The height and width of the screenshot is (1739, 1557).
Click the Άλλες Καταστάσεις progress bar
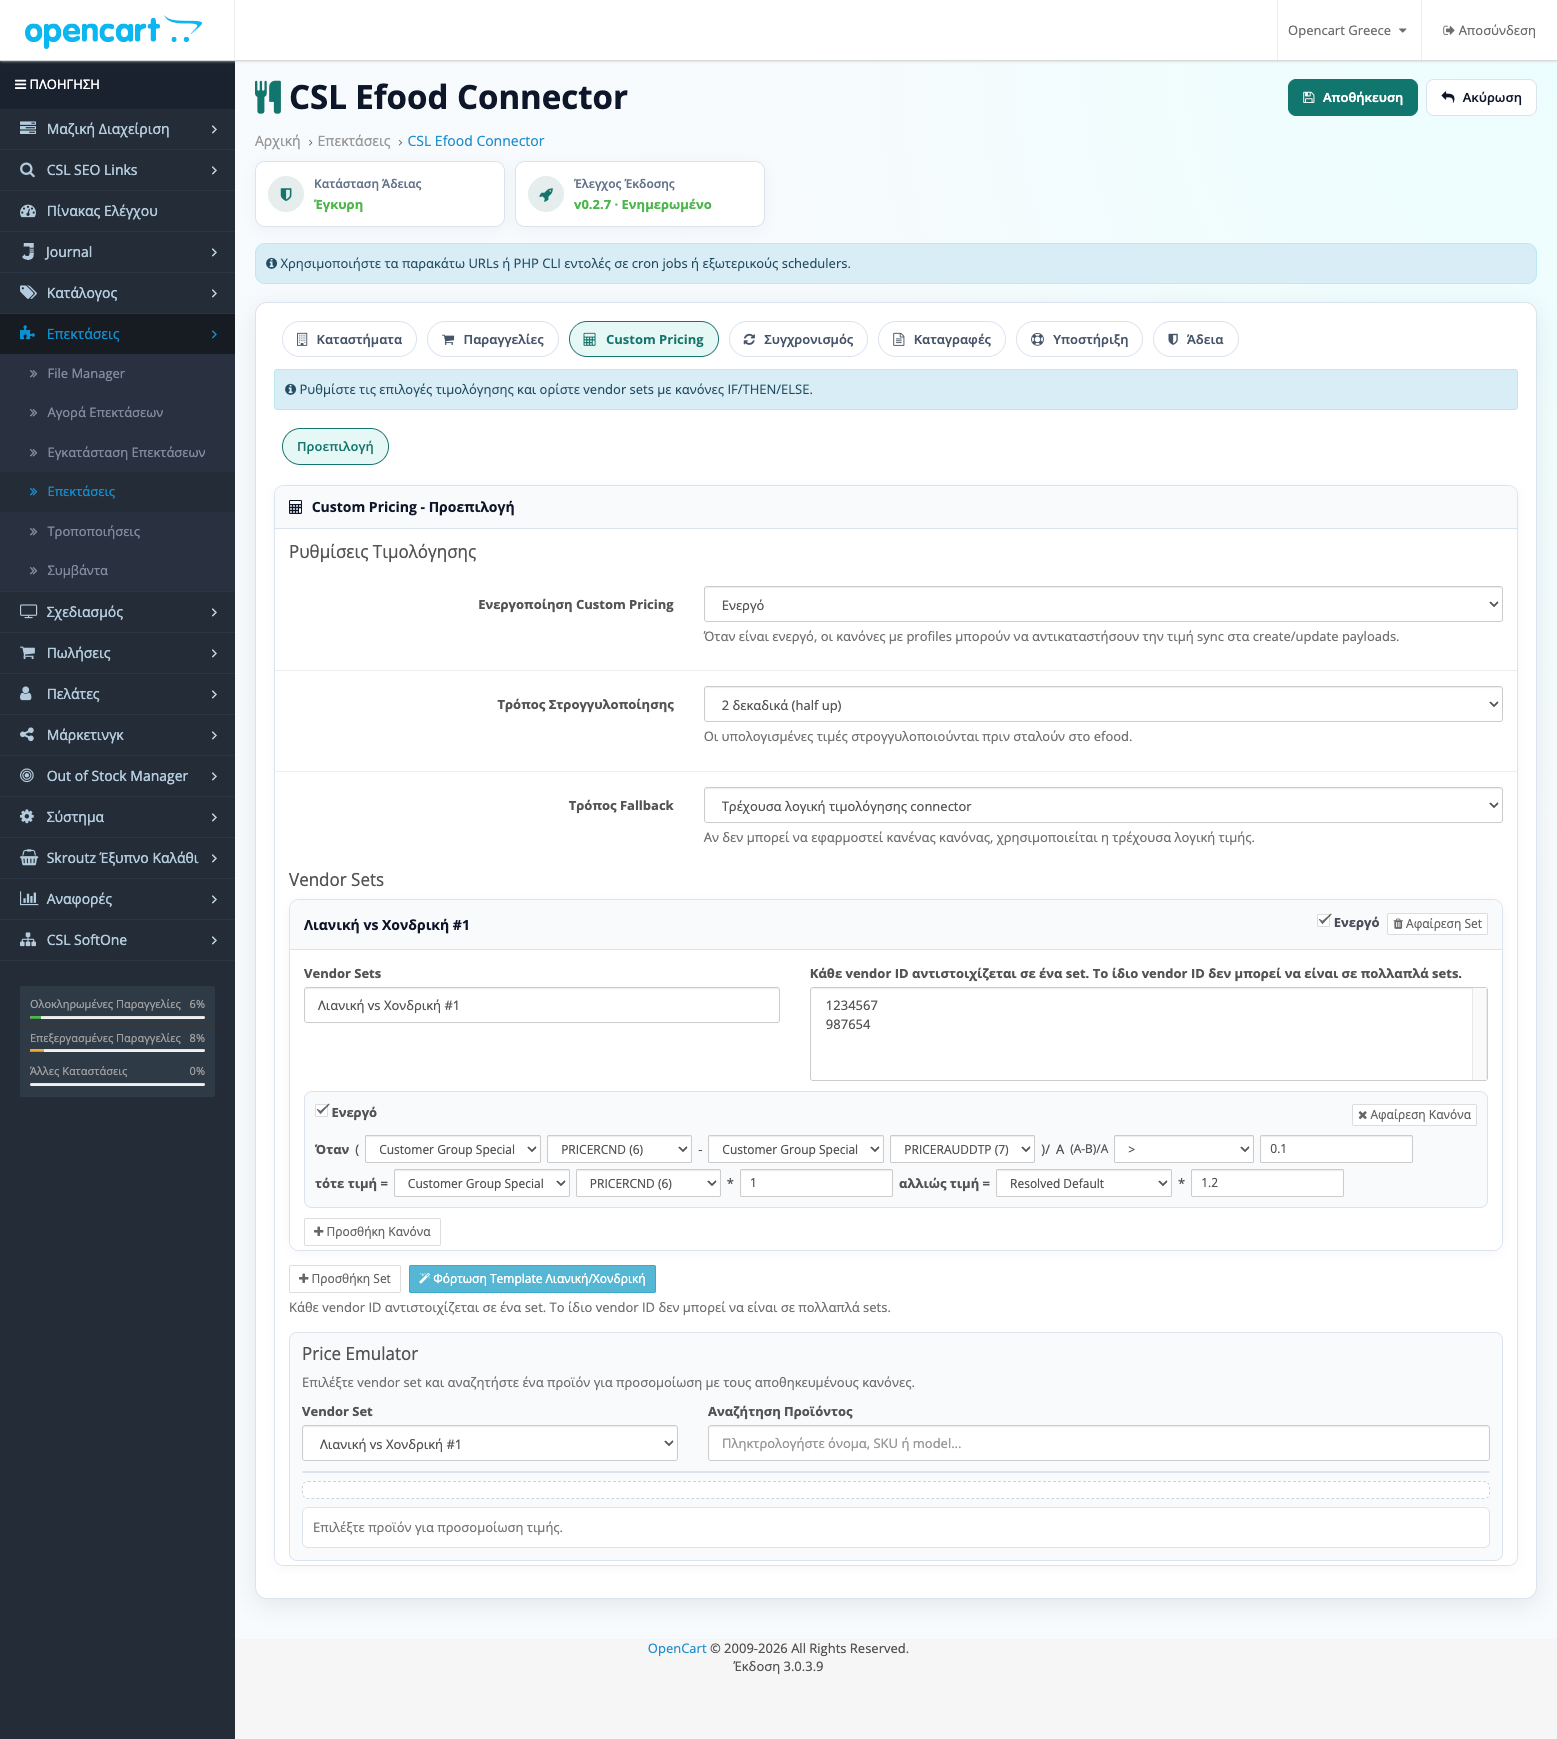point(117,1084)
